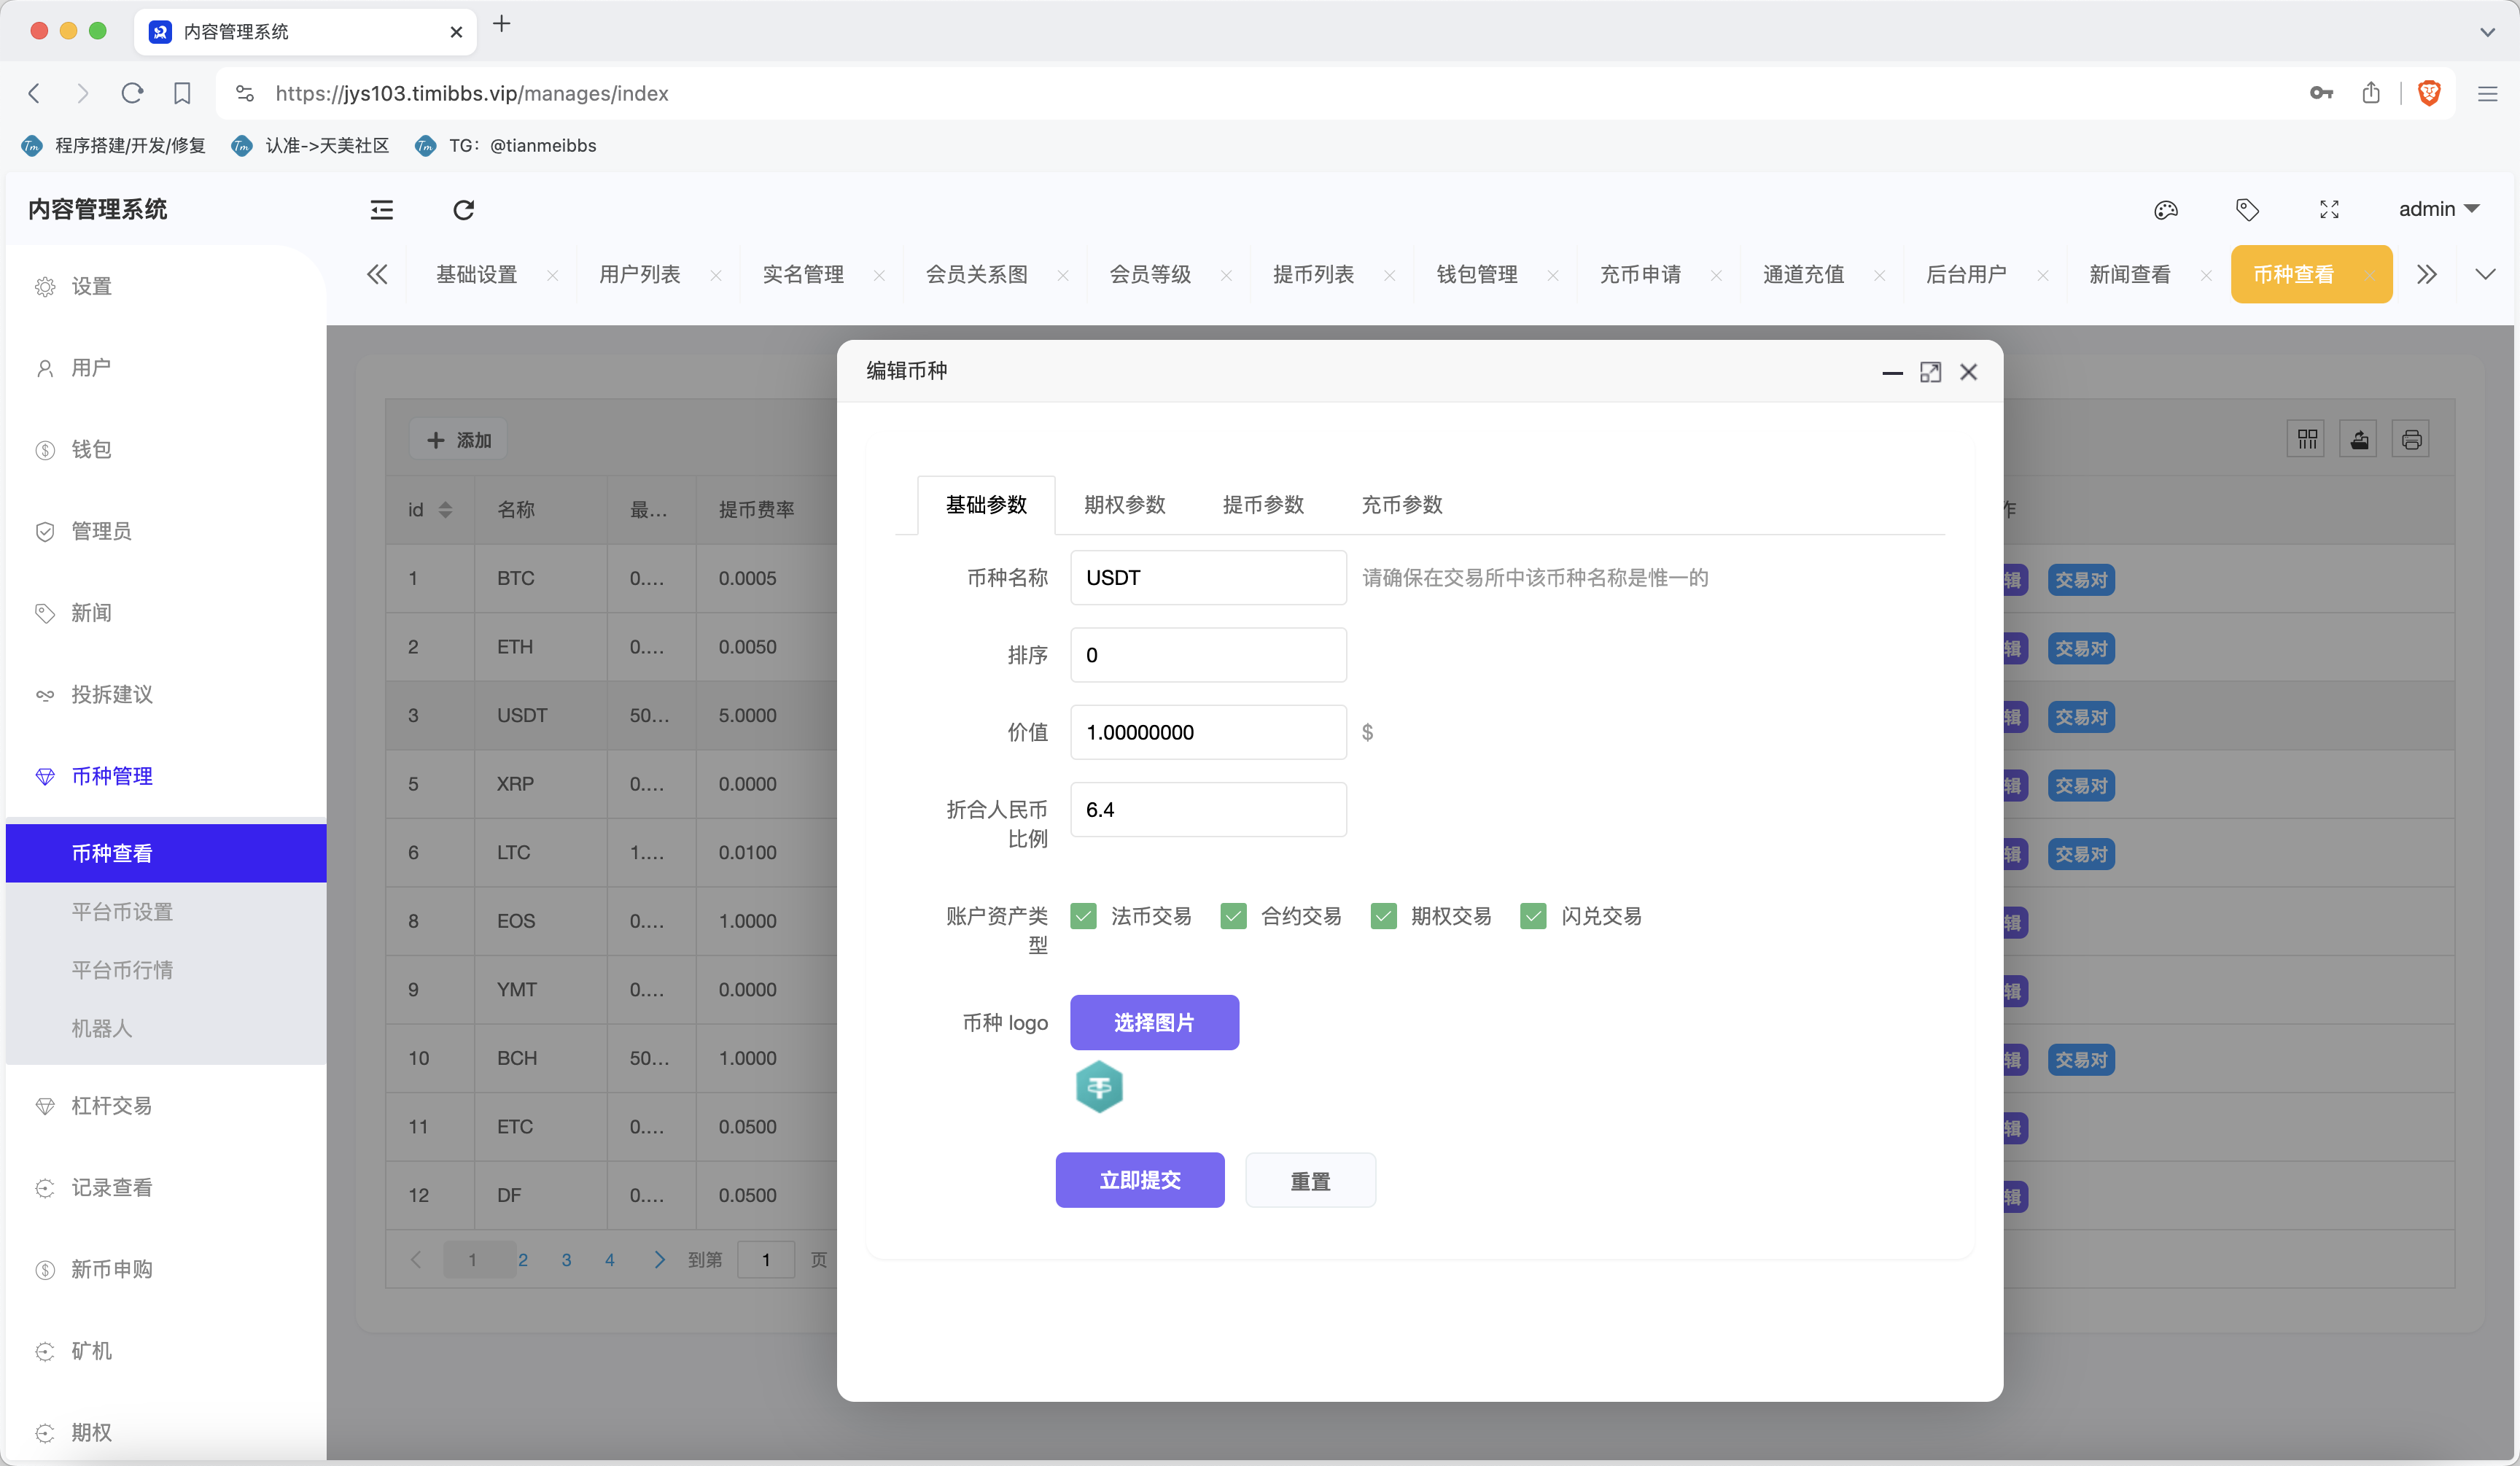Close the 编辑币种 dialog
Image resolution: width=2520 pixels, height=1466 pixels.
click(1968, 372)
